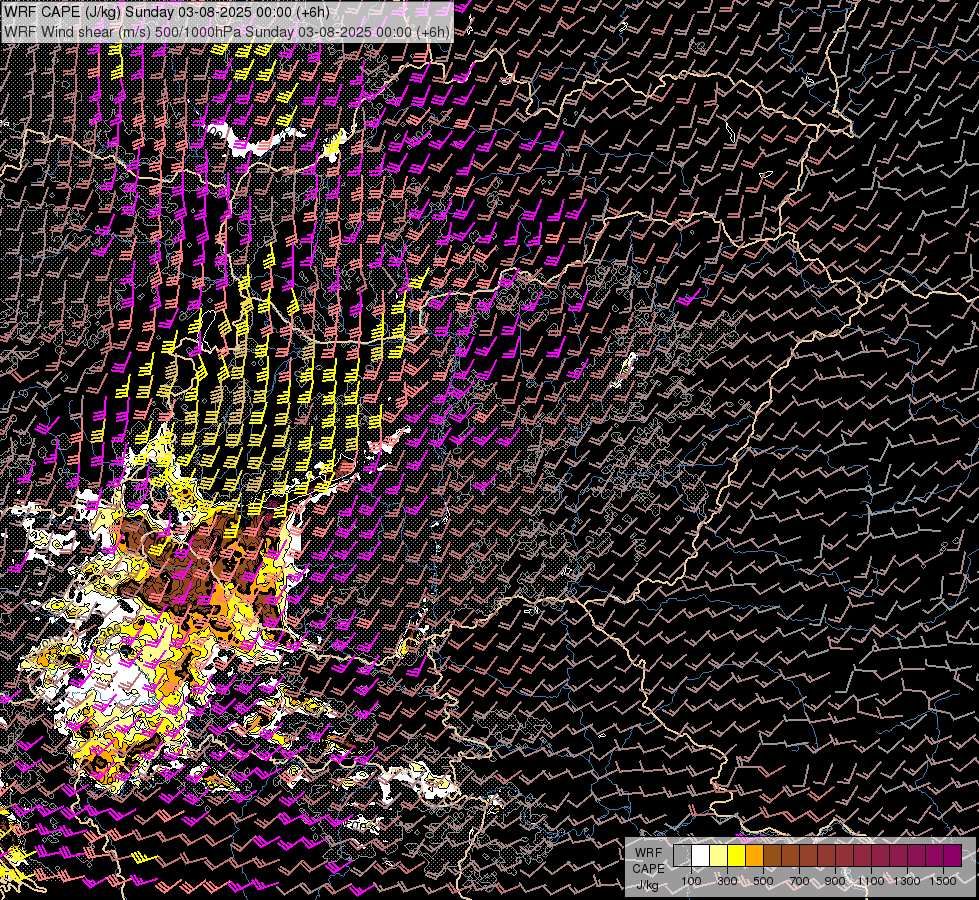Click the final purple legend swatch
This screenshot has height=900, width=979.
pyautogui.click(x=953, y=855)
